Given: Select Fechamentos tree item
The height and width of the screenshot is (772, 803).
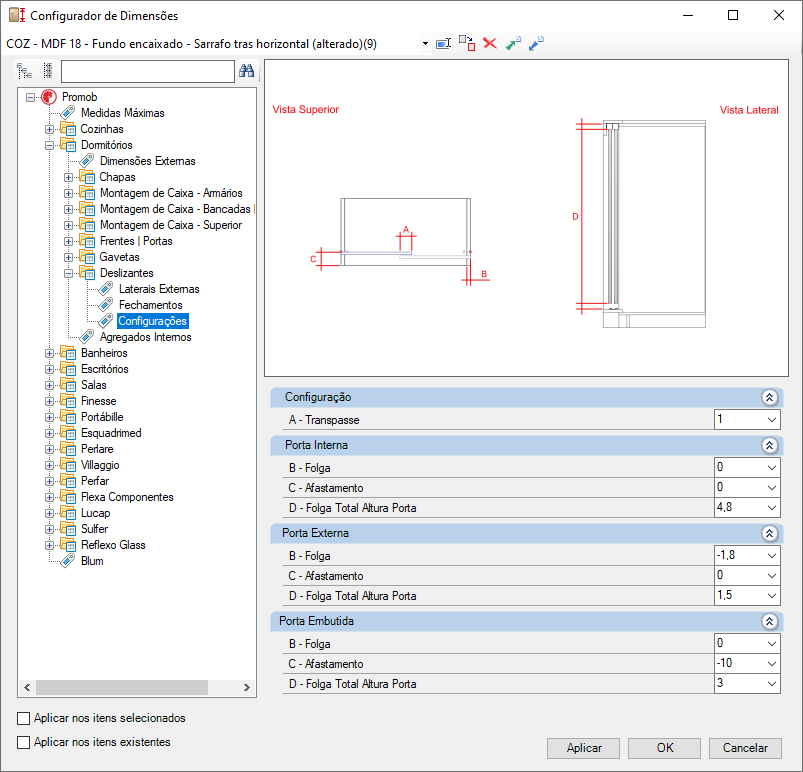Looking at the screenshot, I should pos(151,305).
